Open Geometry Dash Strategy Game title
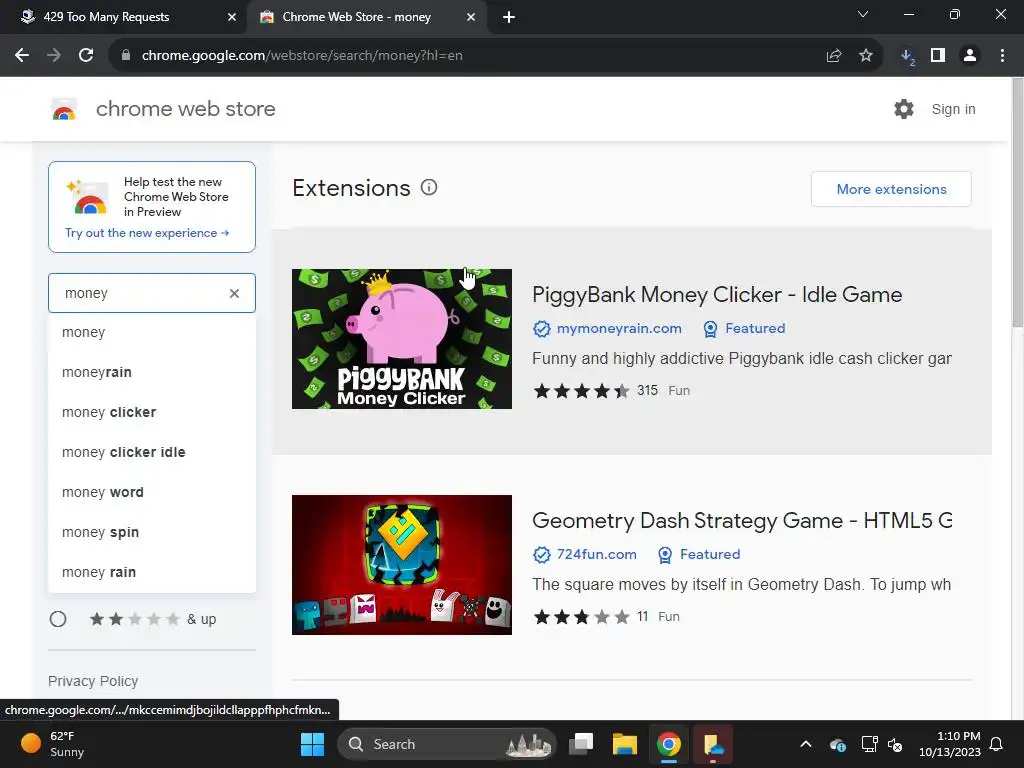Viewport: 1024px width, 768px height. [741, 520]
